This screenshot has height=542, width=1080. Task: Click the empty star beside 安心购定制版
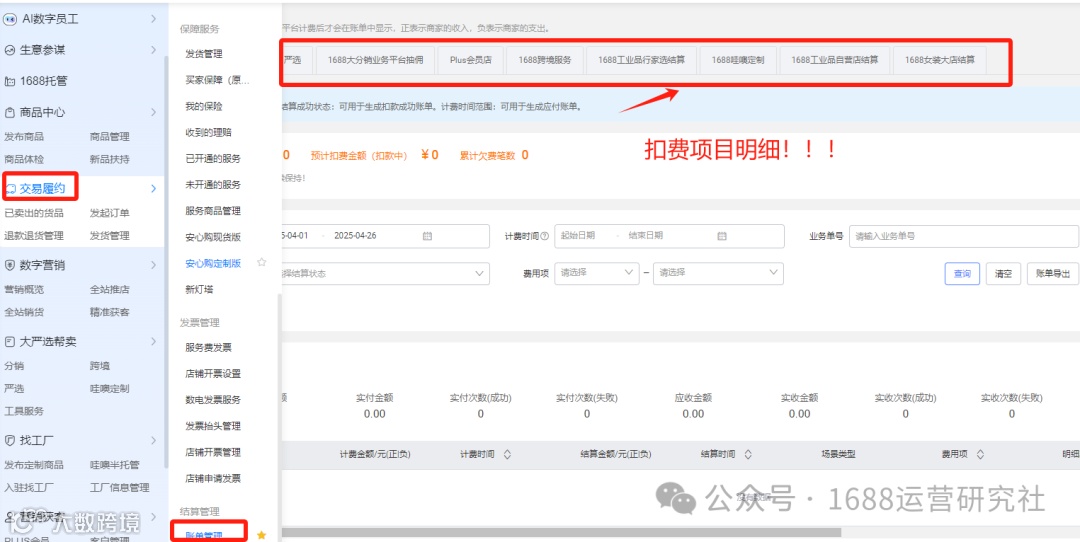coord(261,262)
